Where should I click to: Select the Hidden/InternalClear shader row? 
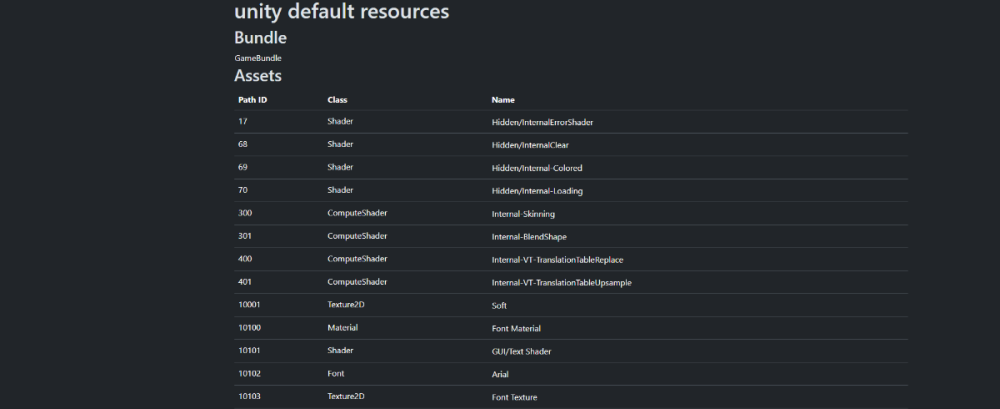coord(530,145)
